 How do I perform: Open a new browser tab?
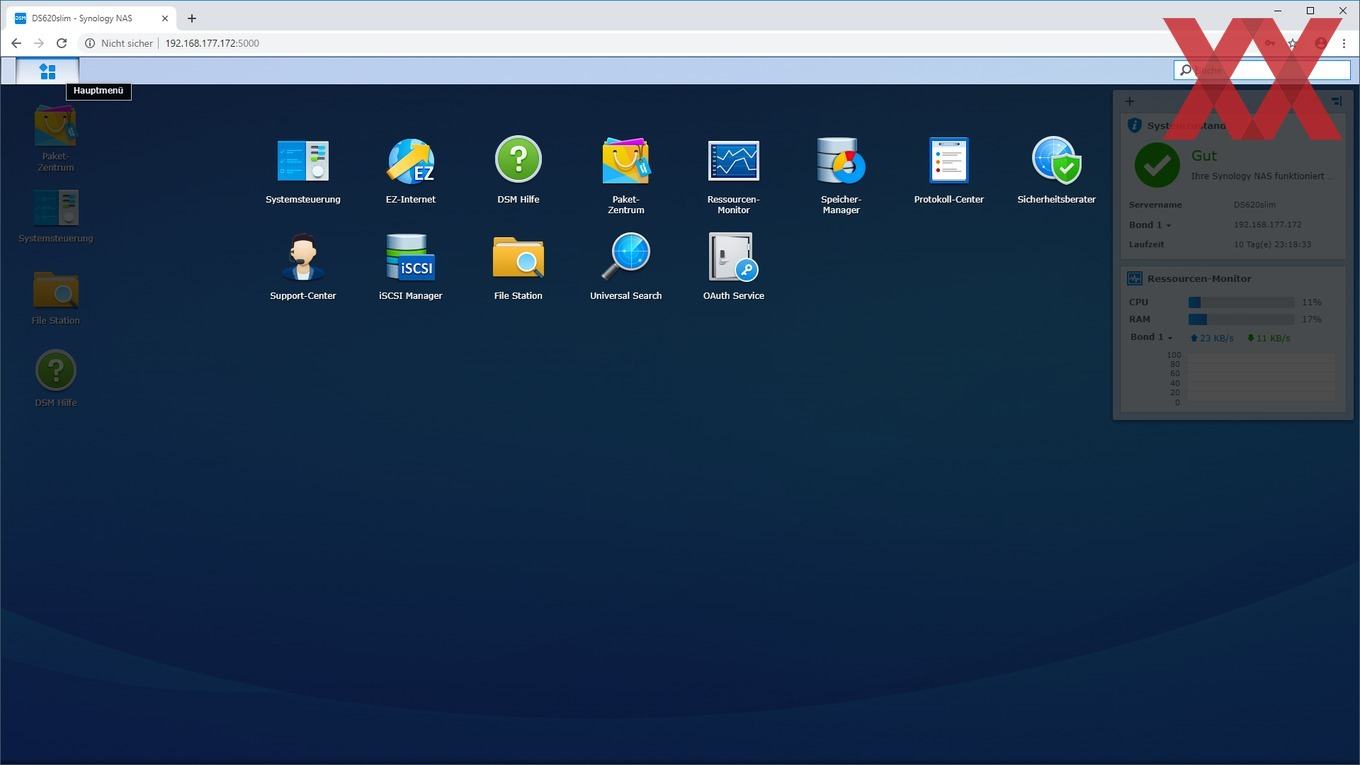(192, 18)
